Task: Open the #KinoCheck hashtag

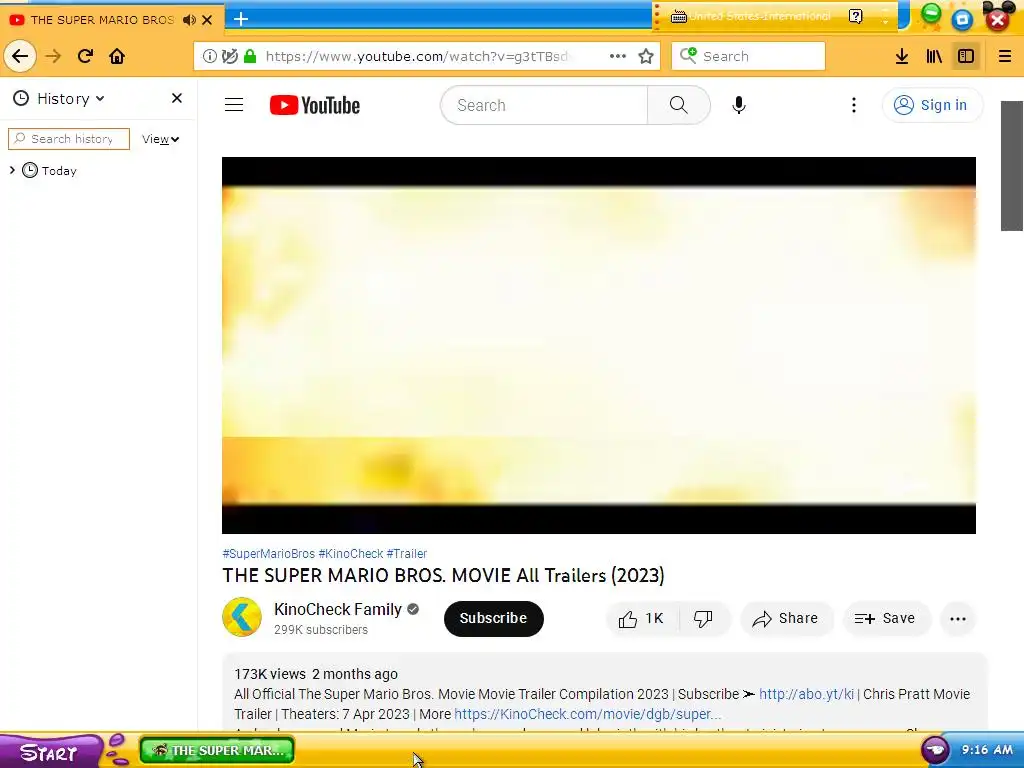Action: [x=351, y=554]
